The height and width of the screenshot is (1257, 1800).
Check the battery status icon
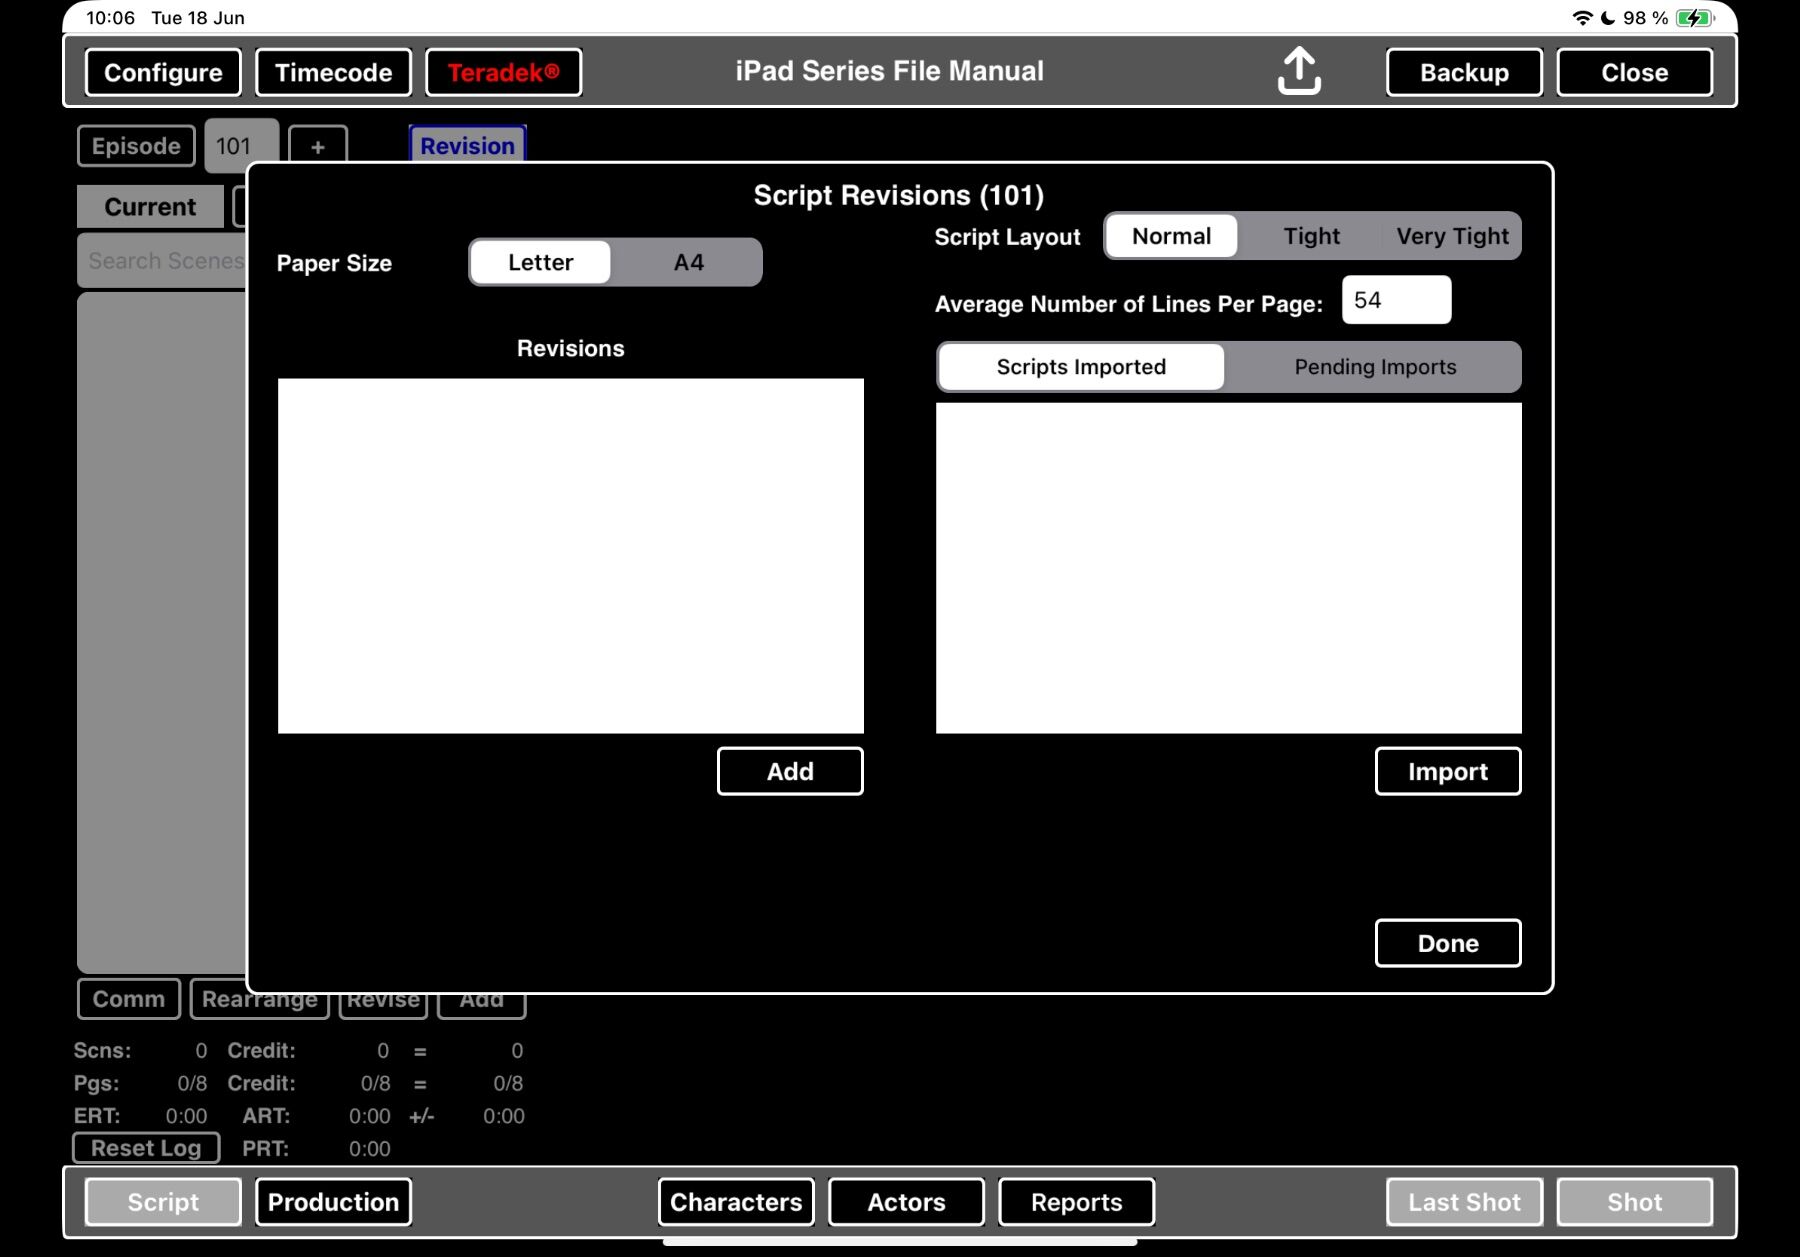(1696, 18)
